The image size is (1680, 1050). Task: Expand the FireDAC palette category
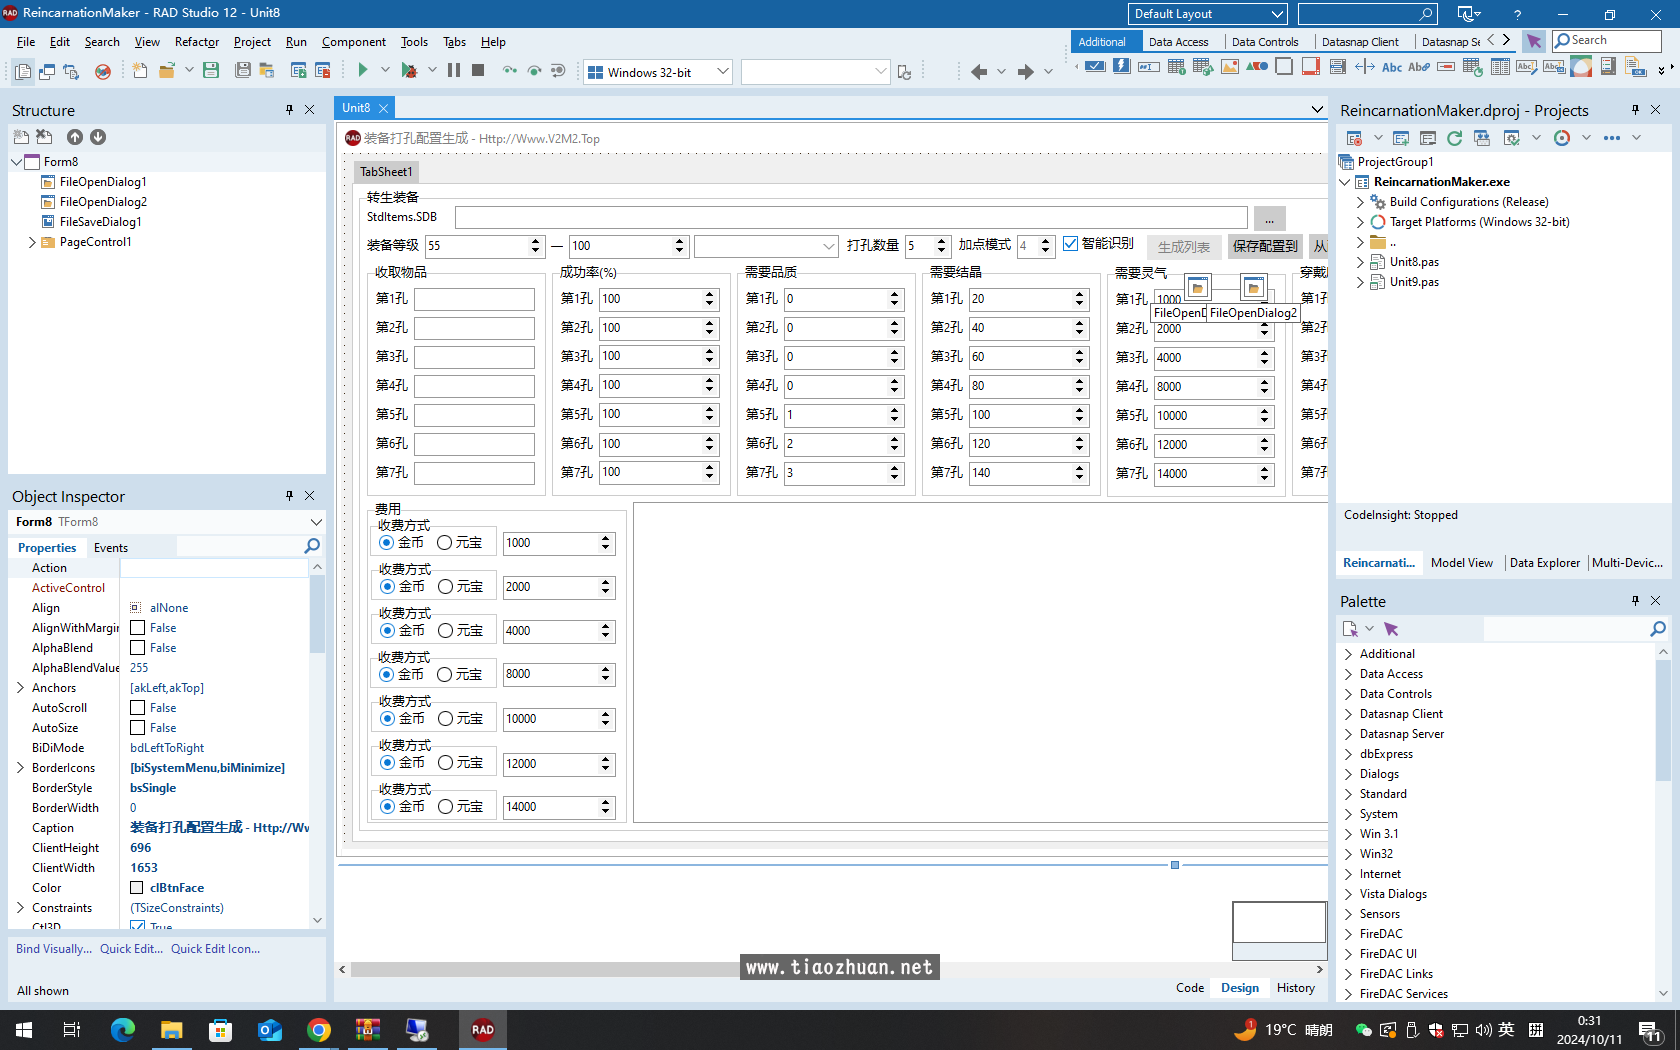click(1349, 934)
